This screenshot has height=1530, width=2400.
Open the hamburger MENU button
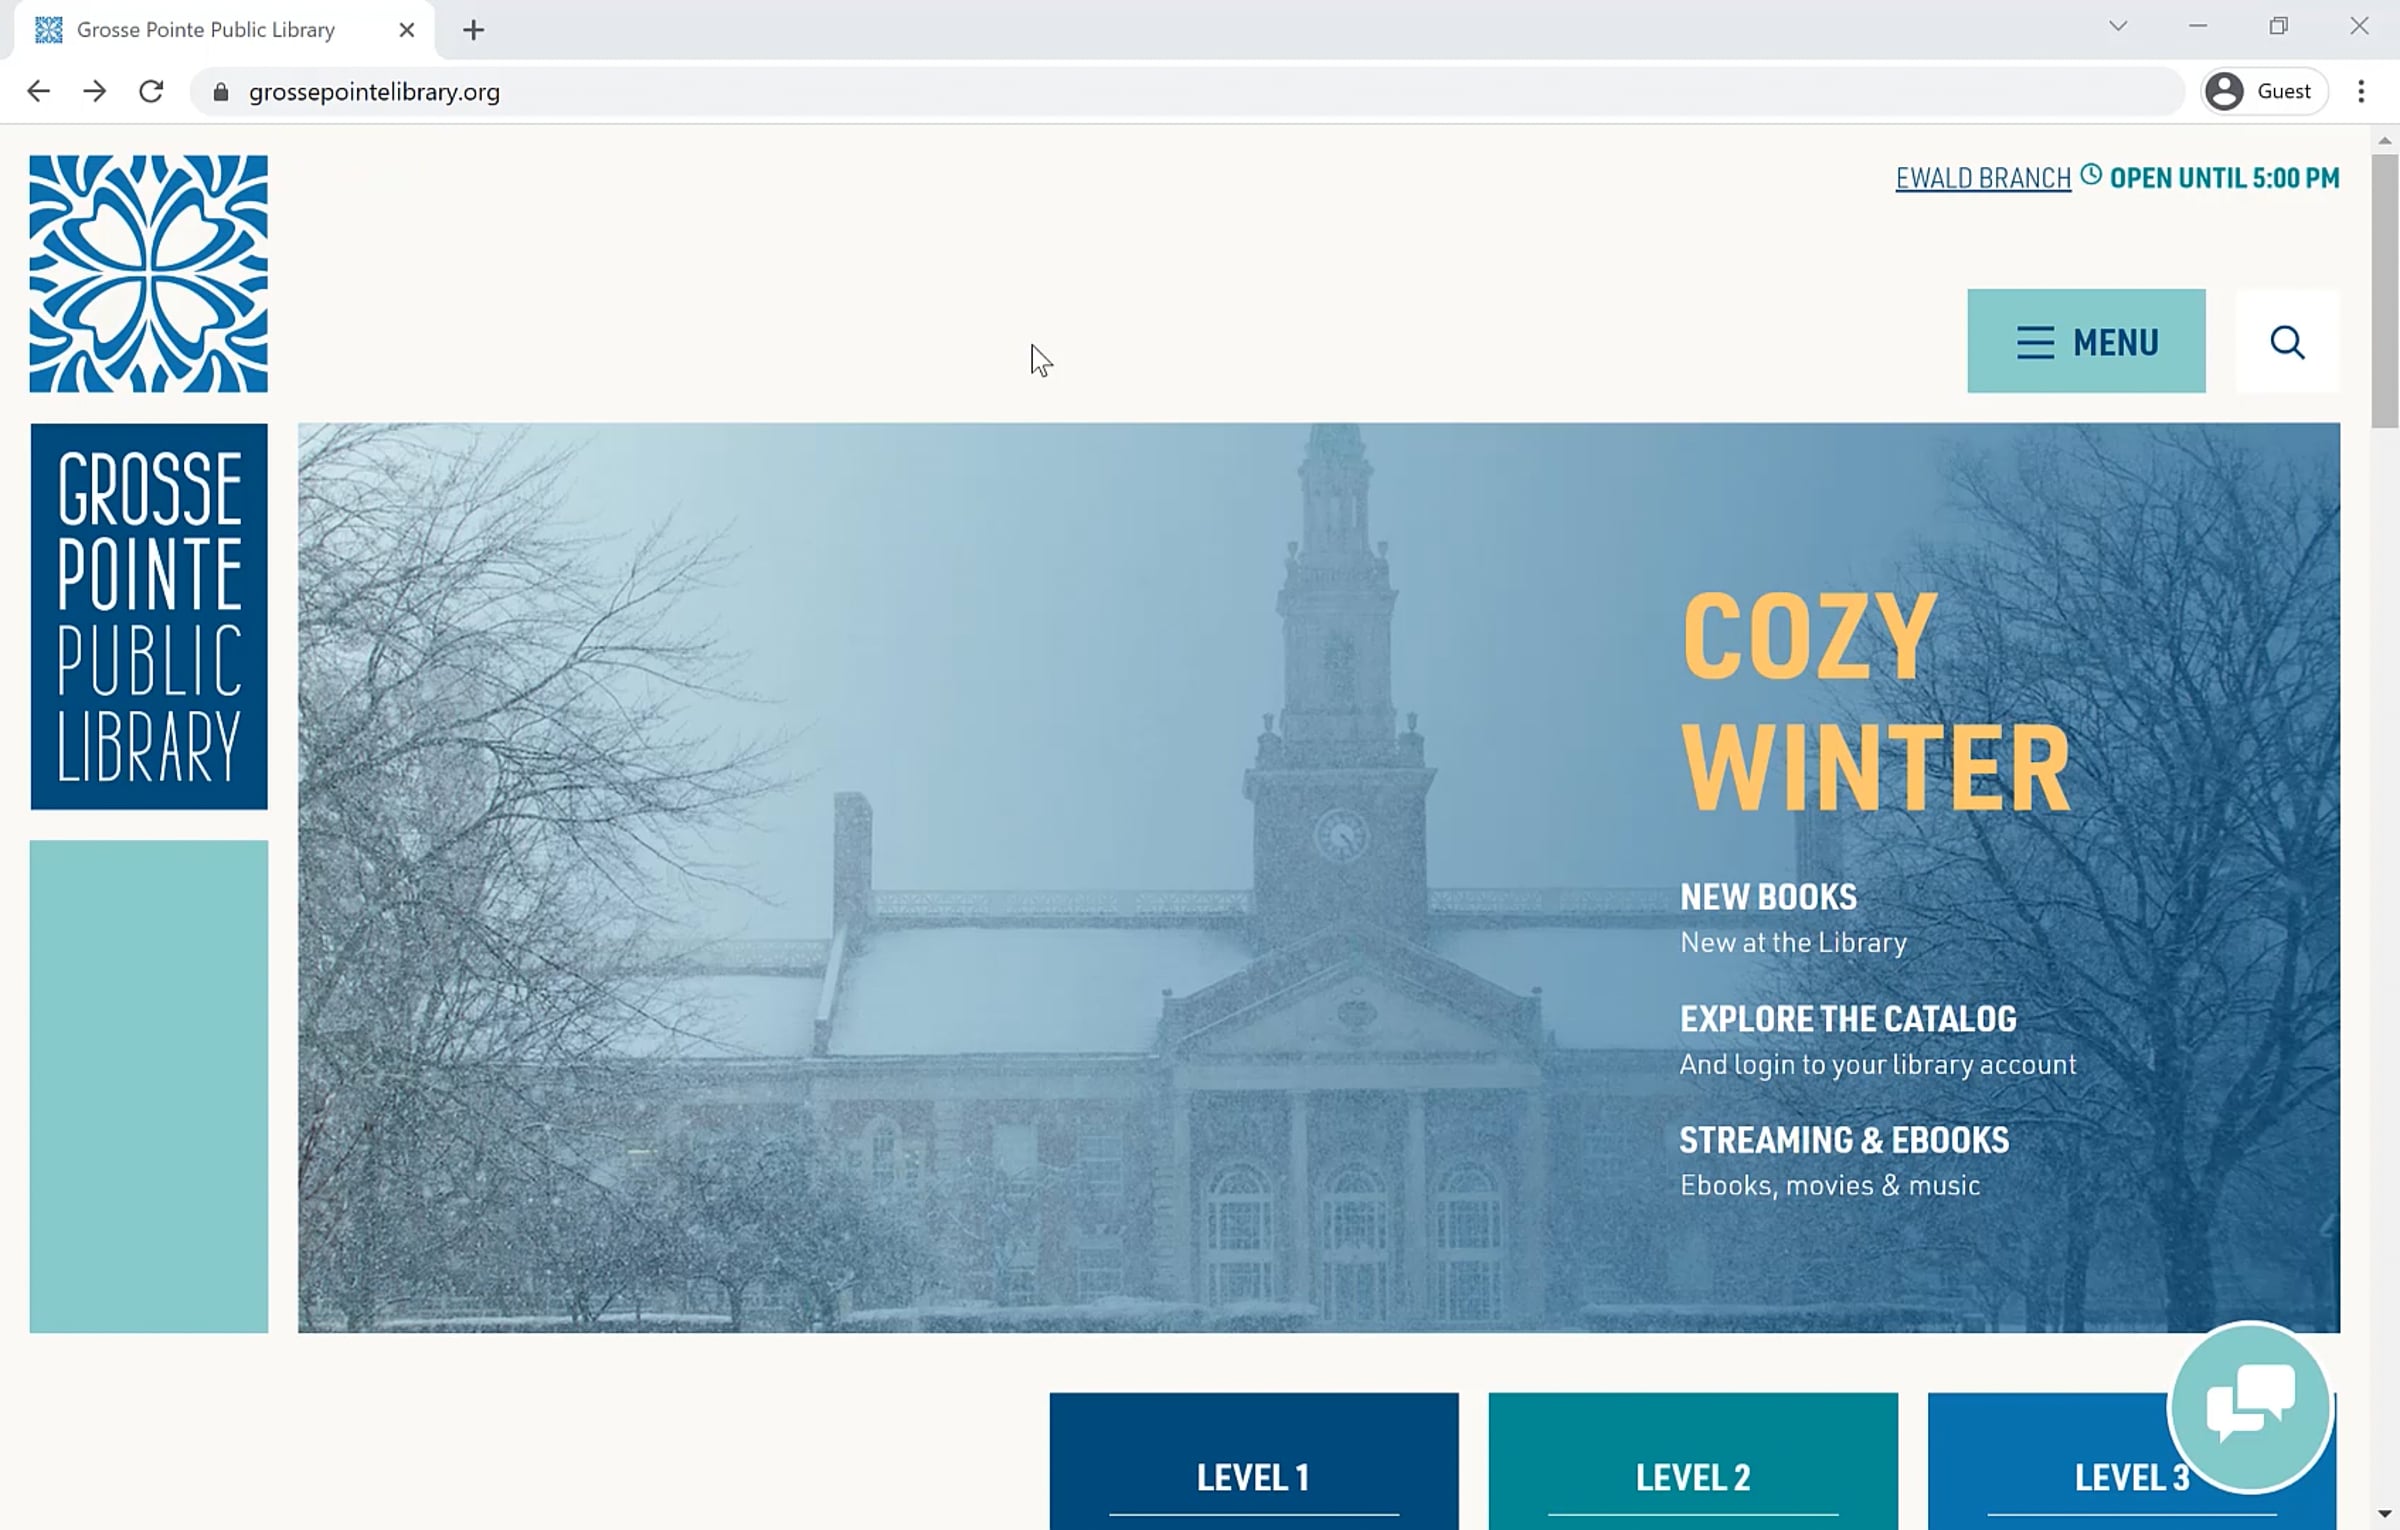point(2086,342)
